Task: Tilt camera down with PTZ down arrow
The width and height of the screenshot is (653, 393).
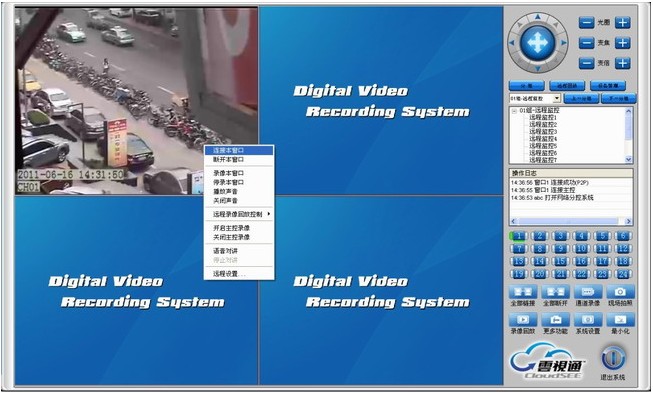Action: tap(538, 68)
